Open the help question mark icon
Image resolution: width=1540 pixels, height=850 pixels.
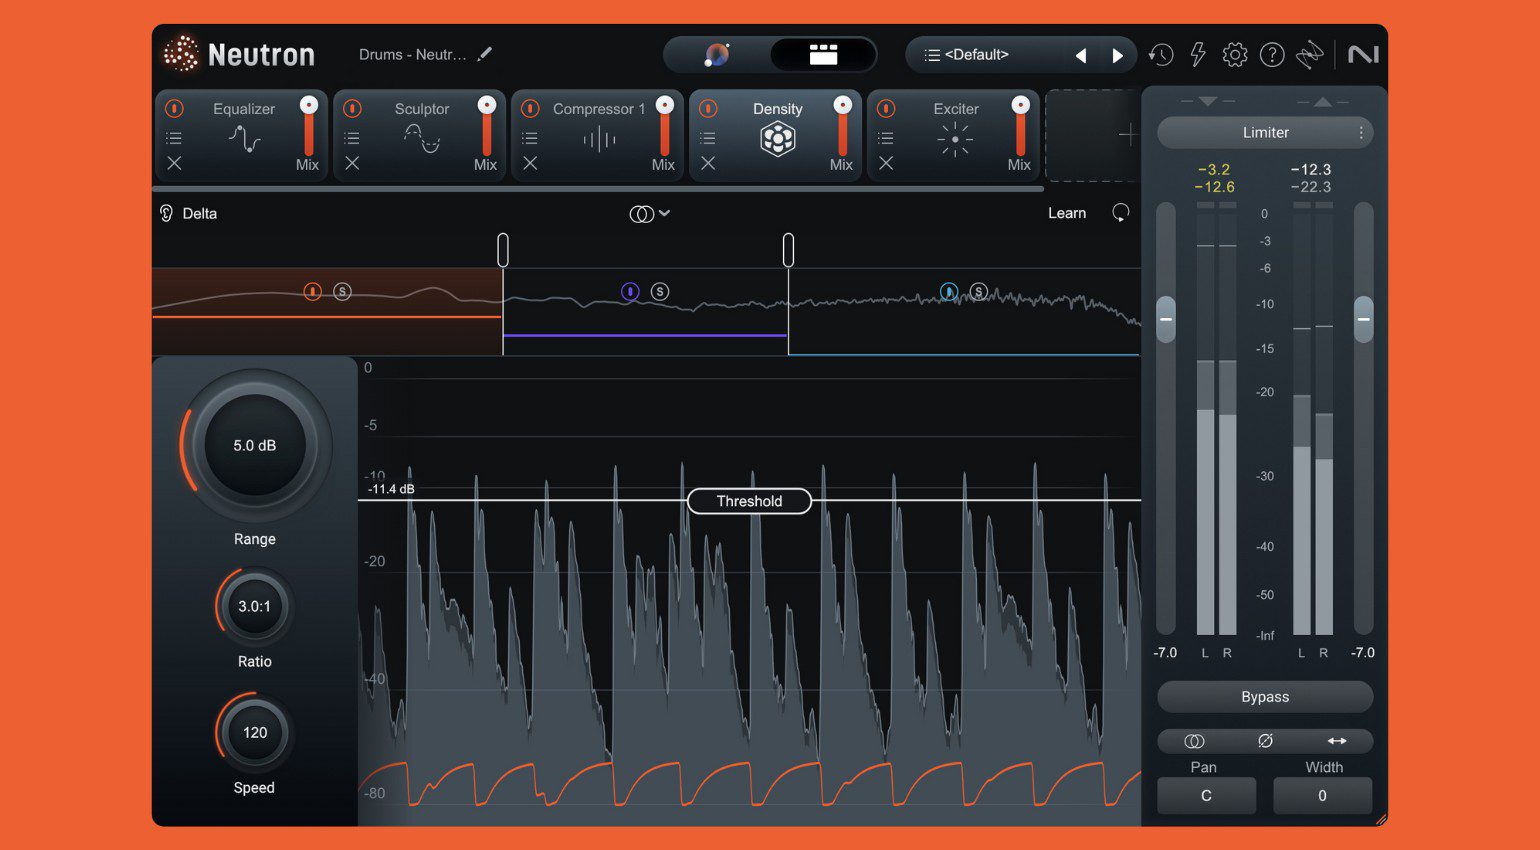coord(1272,55)
